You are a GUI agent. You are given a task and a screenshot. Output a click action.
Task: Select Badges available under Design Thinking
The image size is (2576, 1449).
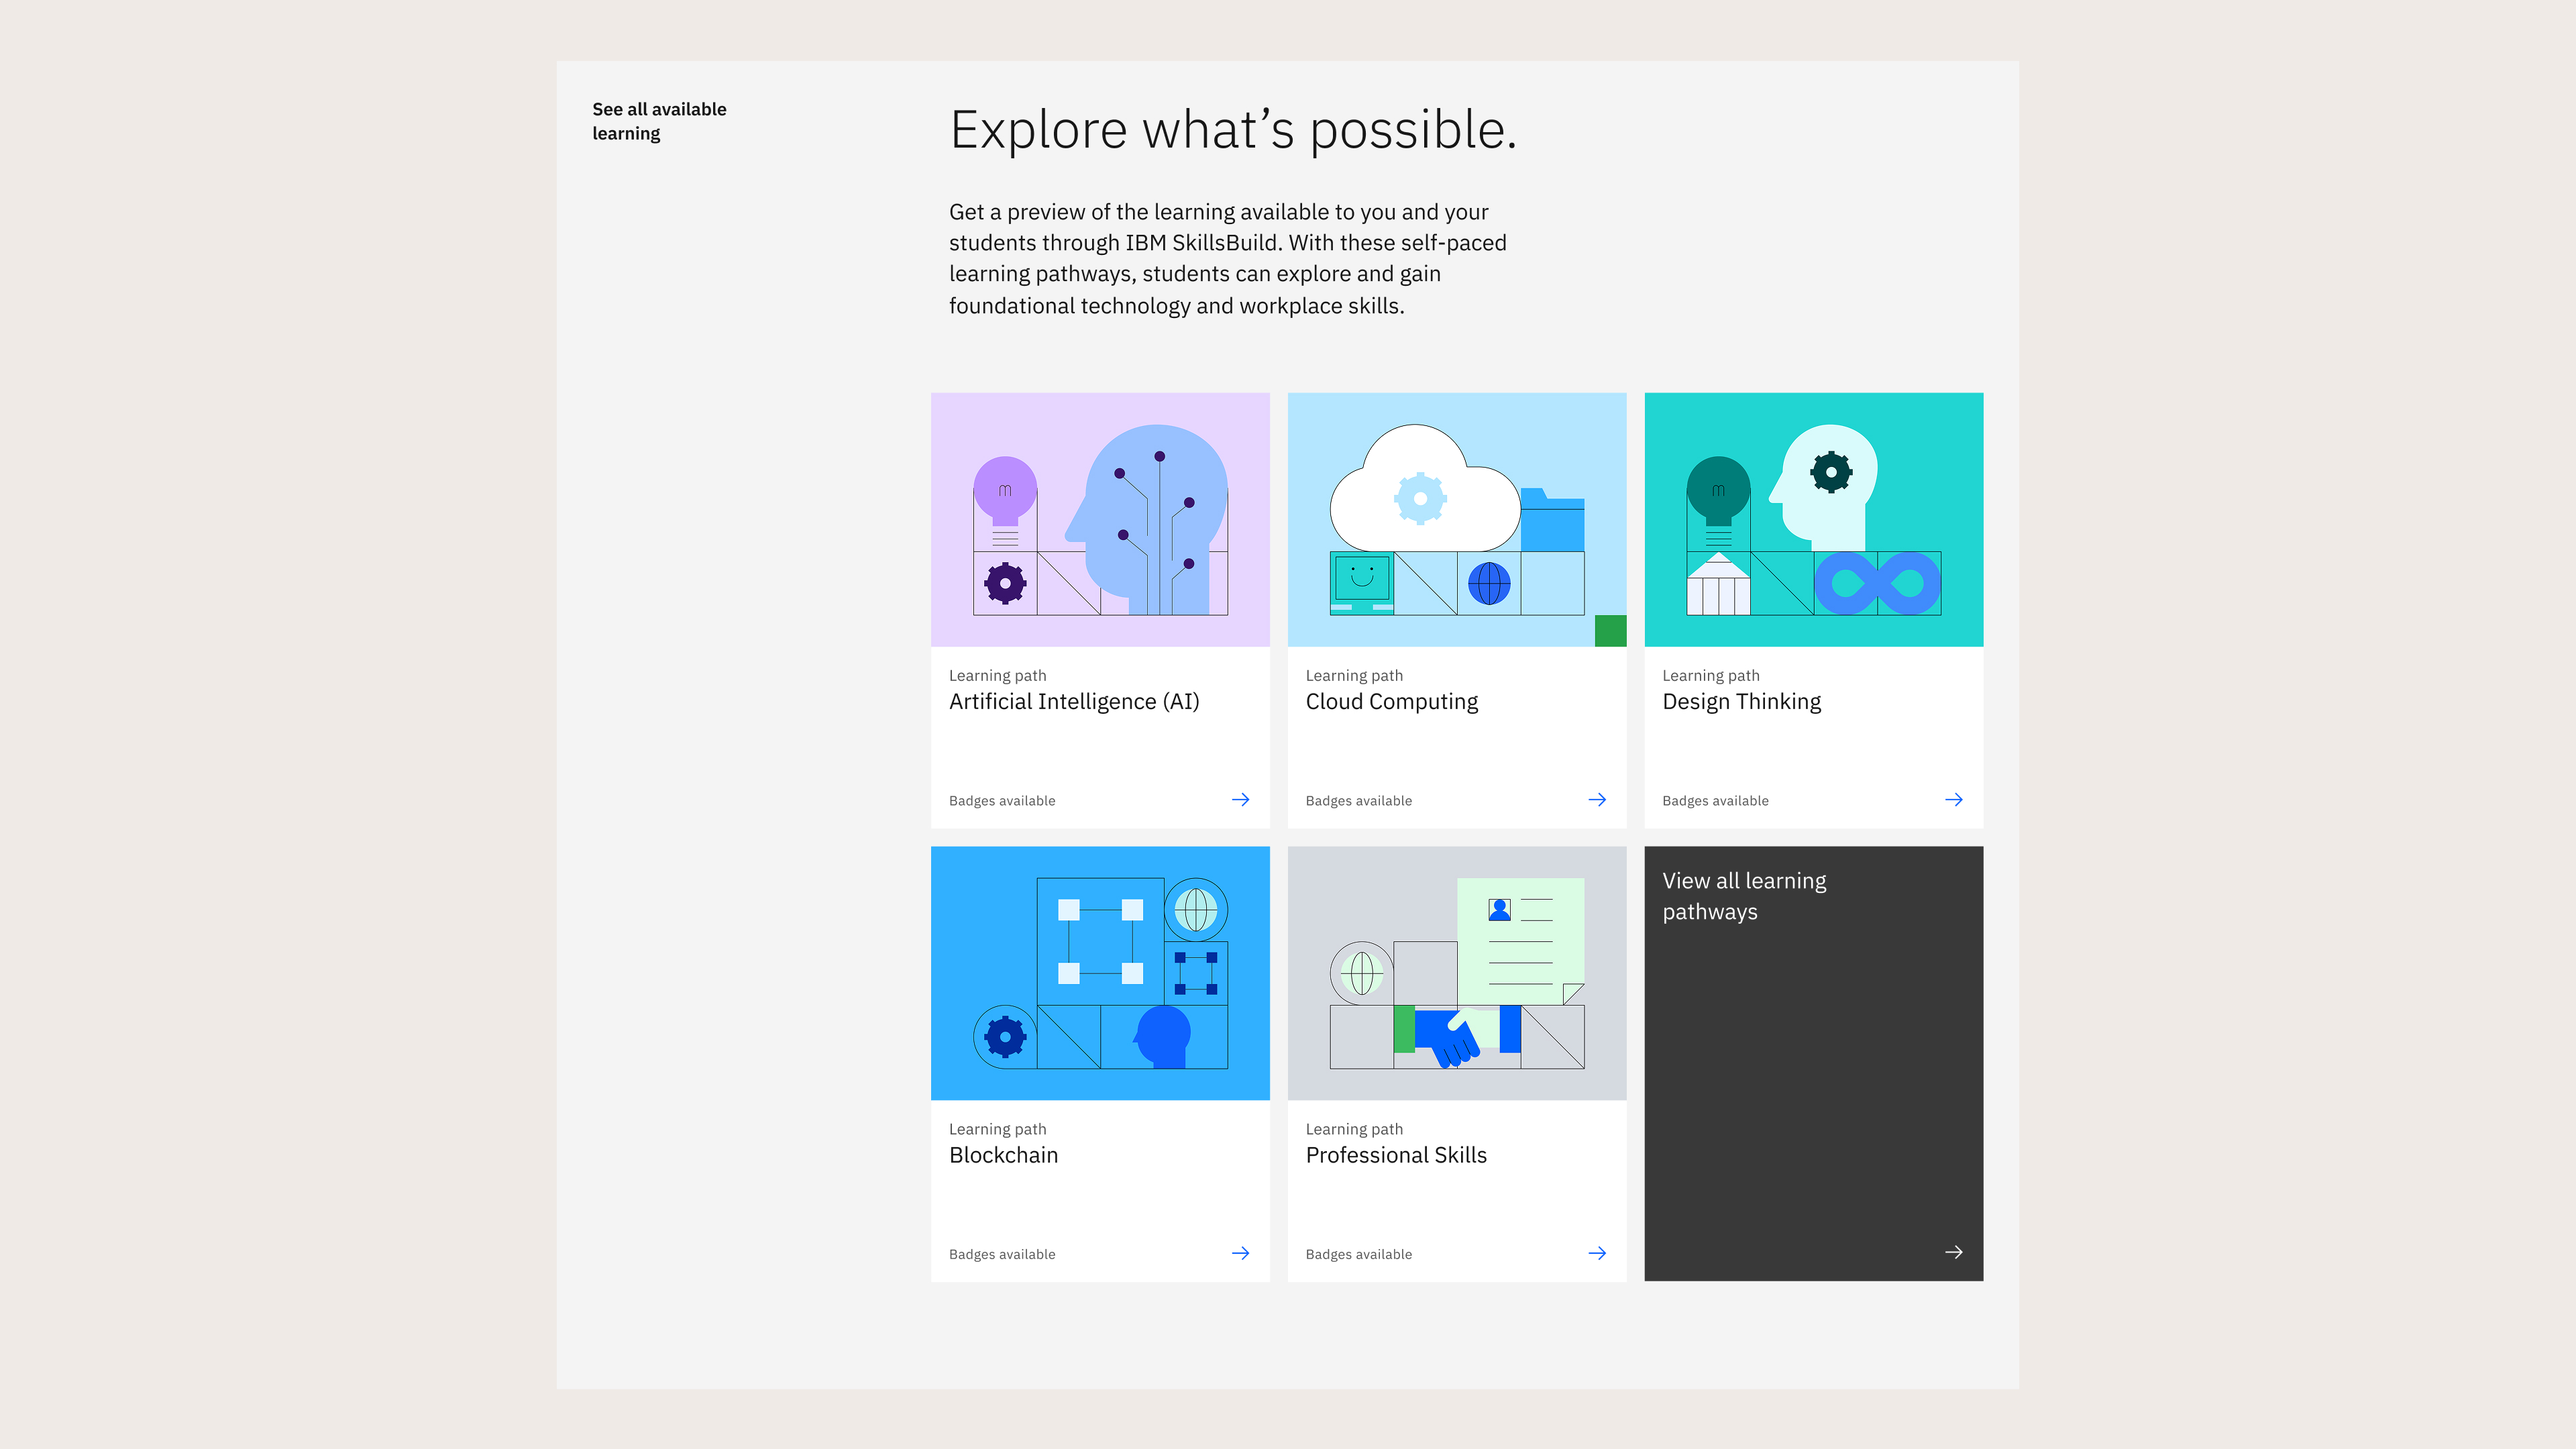(1715, 800)
